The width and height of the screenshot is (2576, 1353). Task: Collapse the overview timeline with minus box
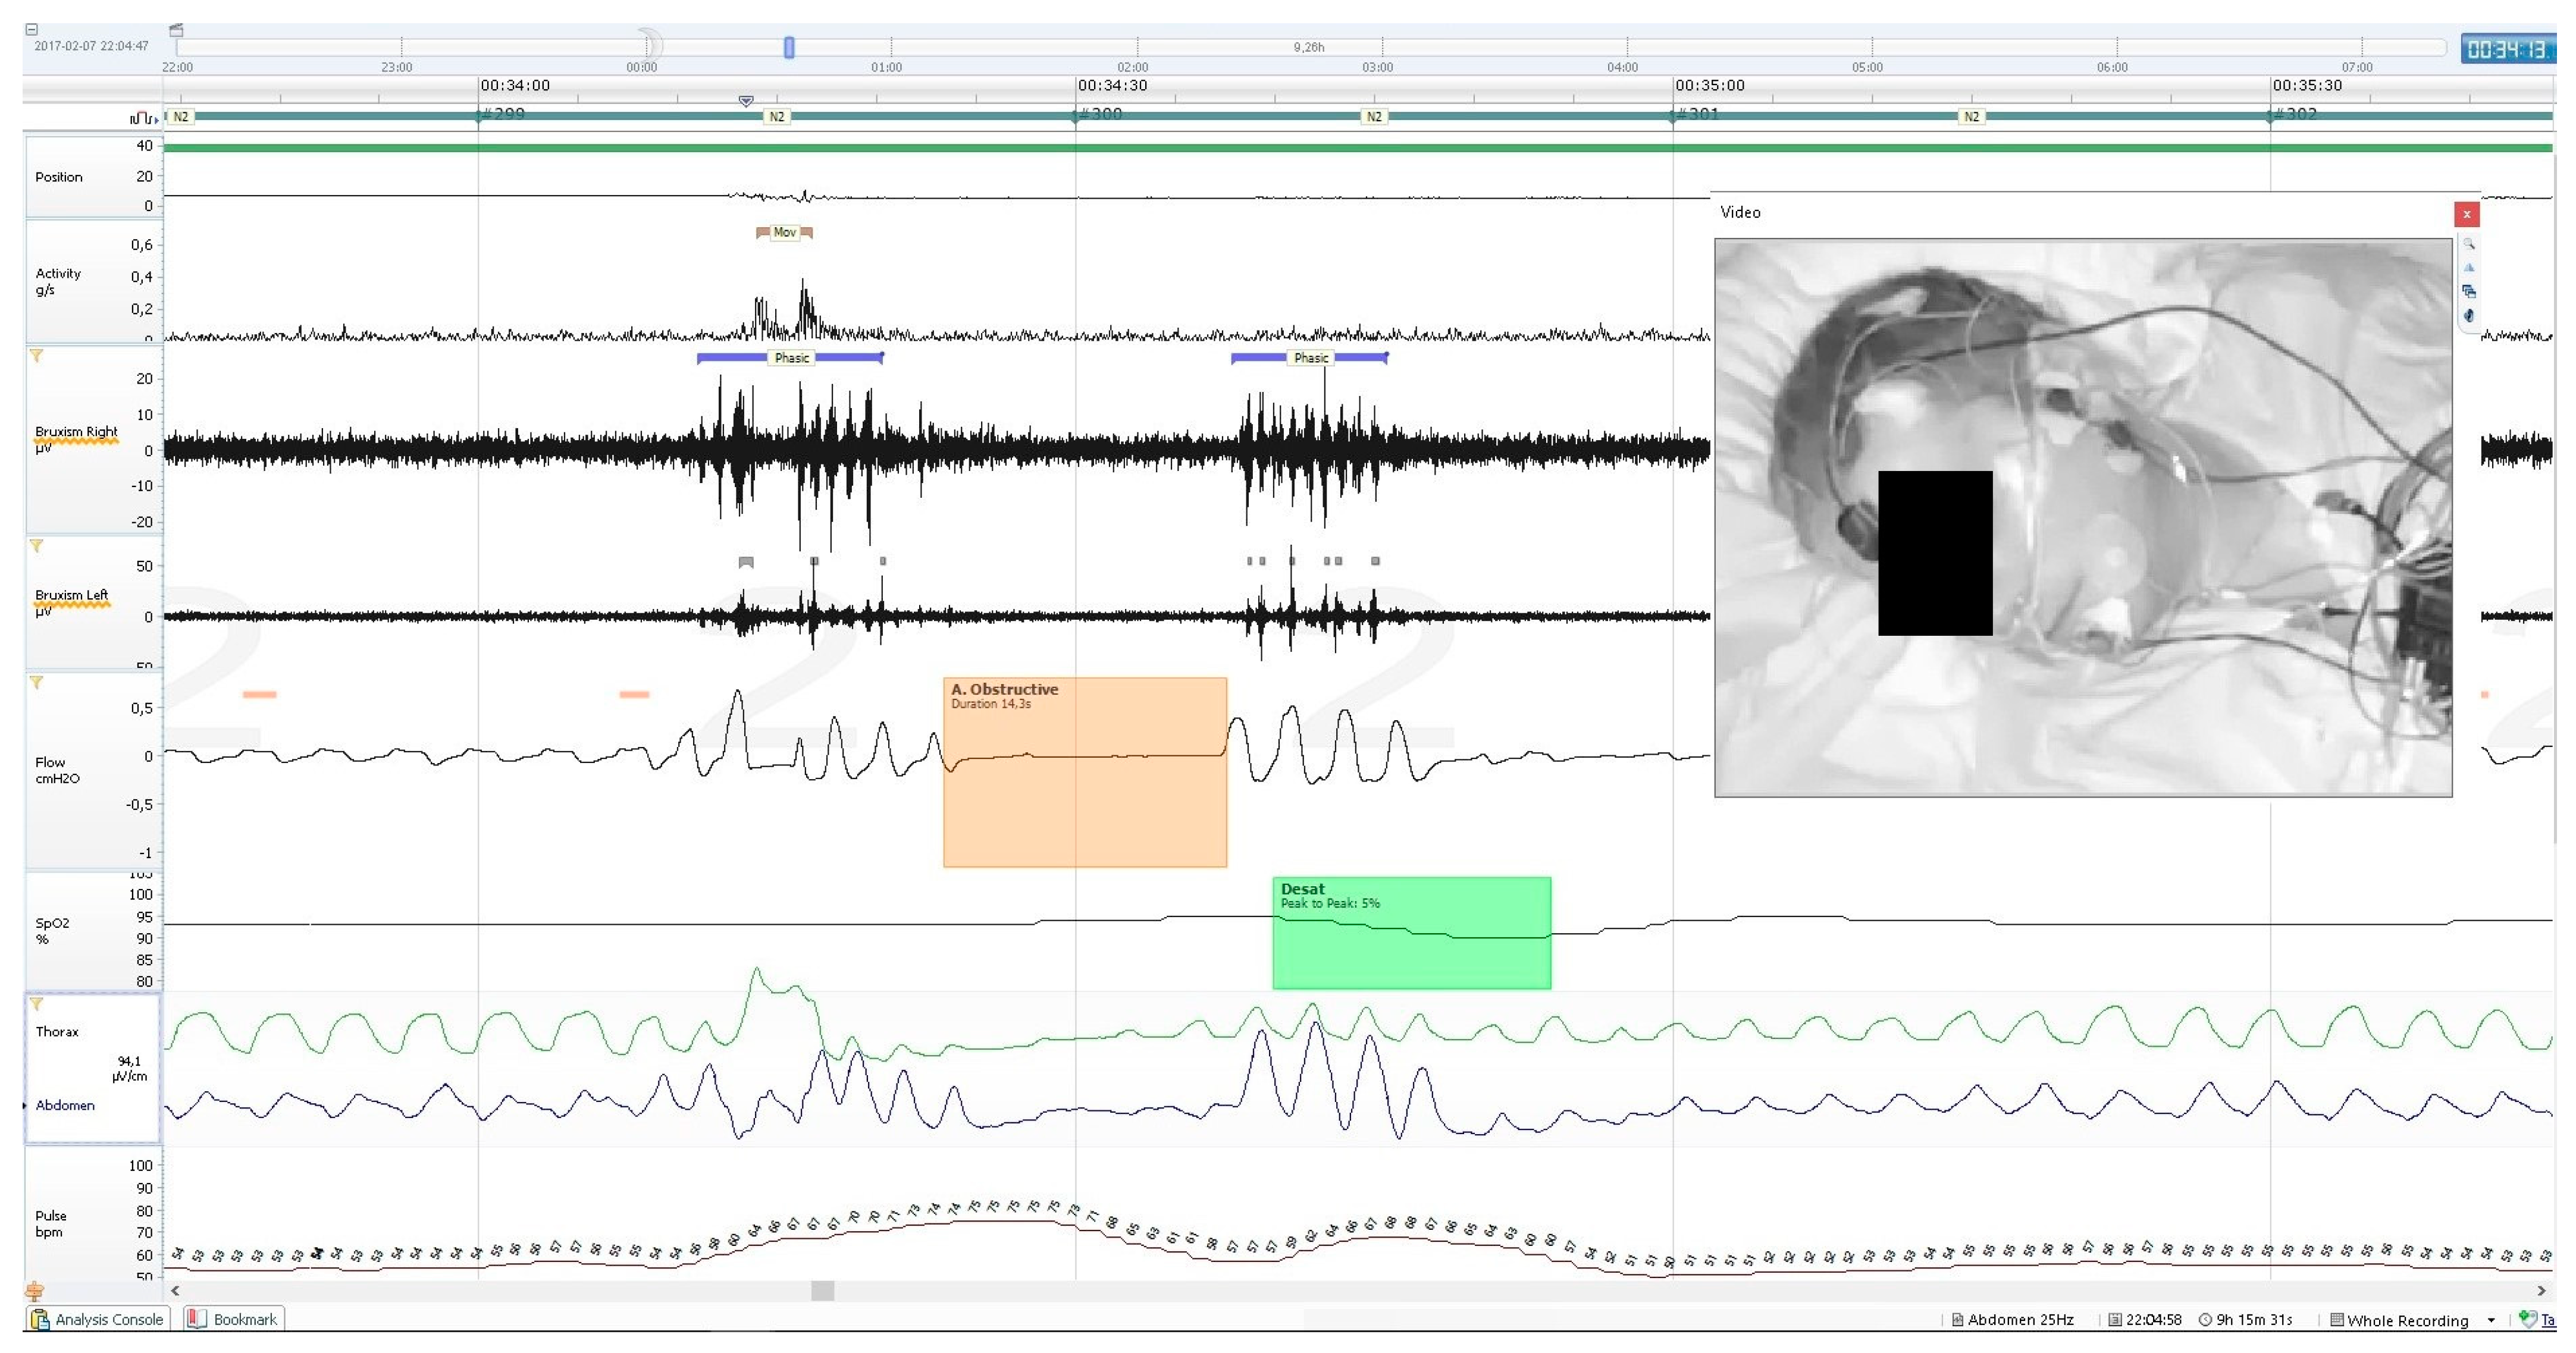pyautogui.click(x=31, y=30)
